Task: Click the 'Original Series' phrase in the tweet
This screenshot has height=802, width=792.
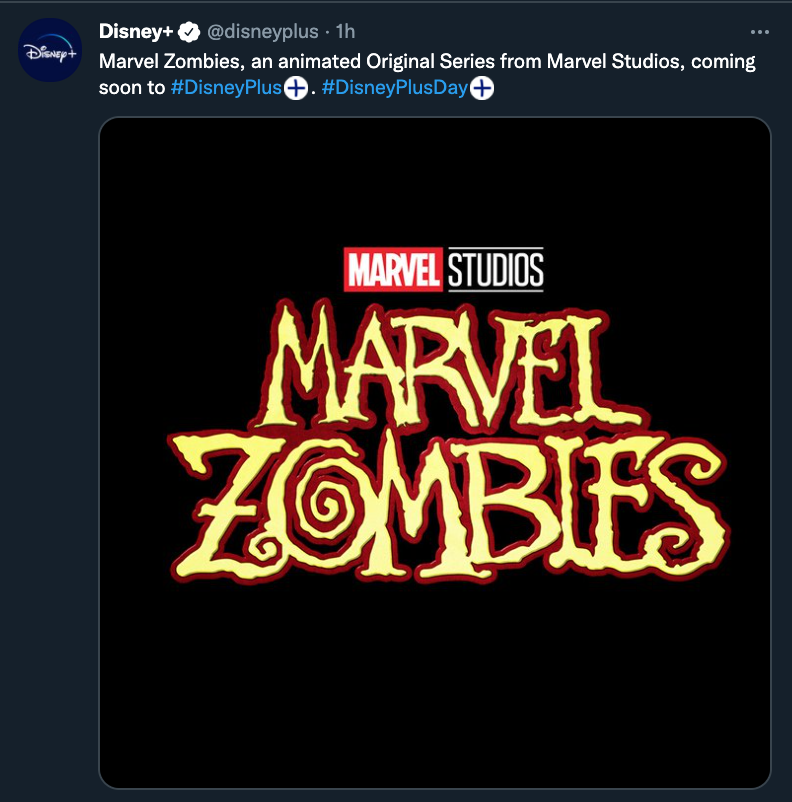Action: pyautogui.click(x=443, y=61)
